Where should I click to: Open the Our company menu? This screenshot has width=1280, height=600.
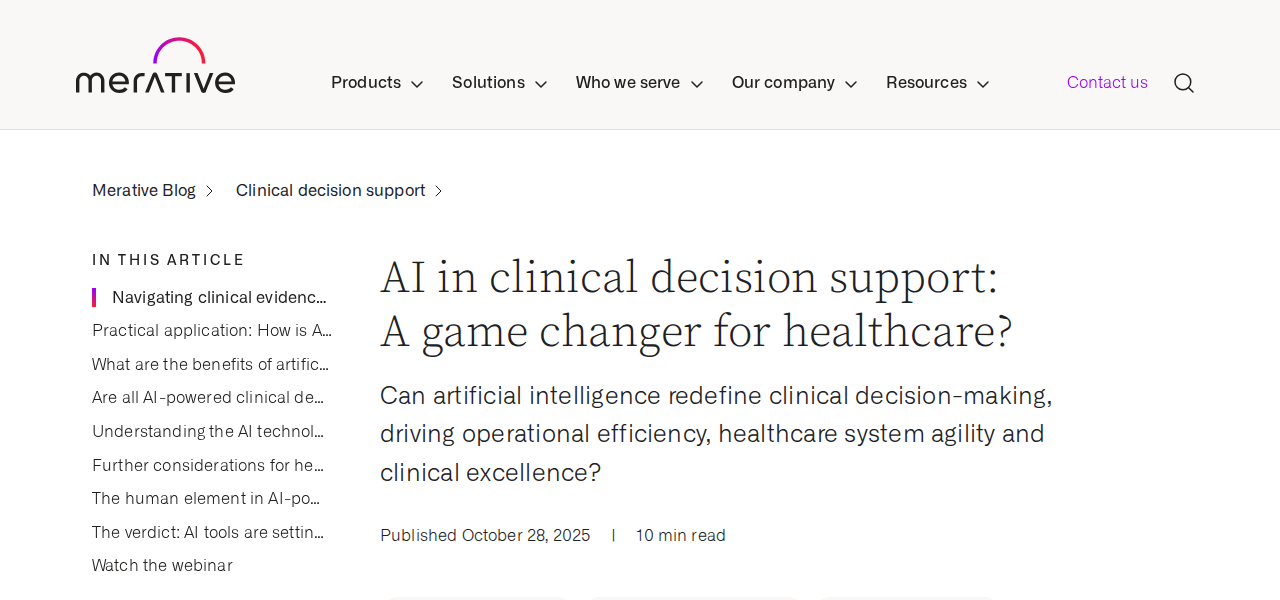click(x=794, y=83)
